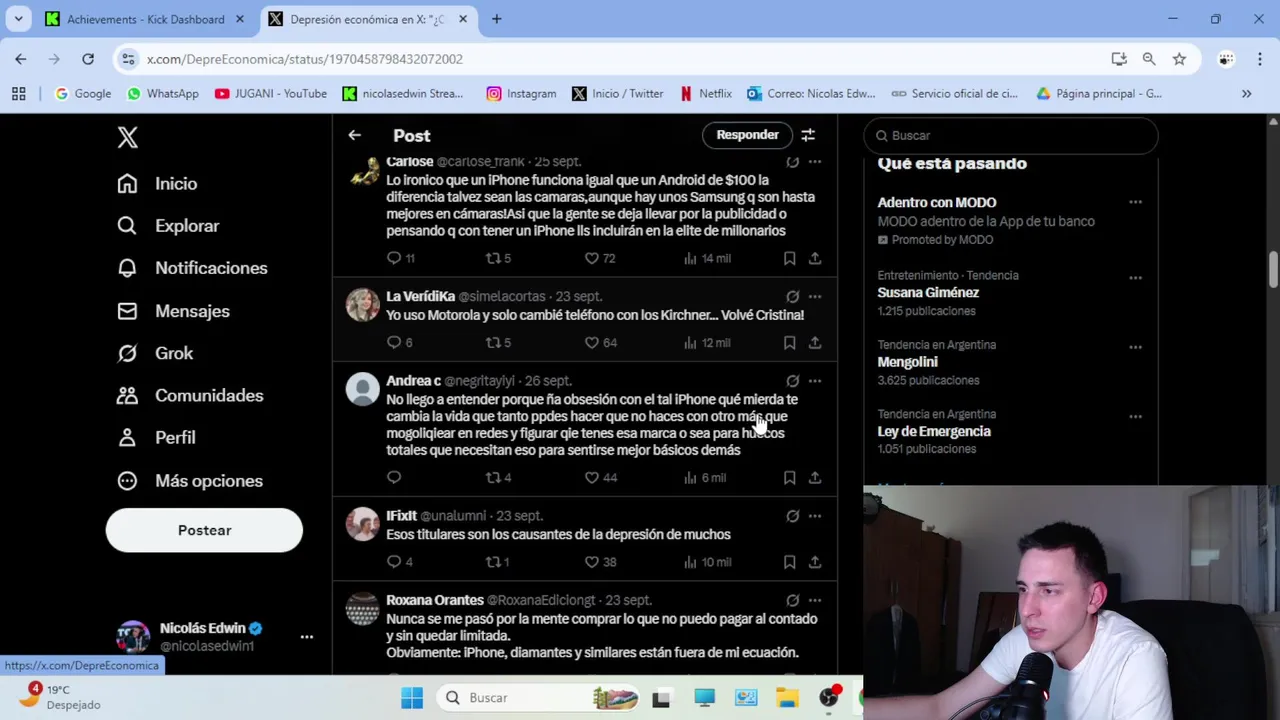
Task: Open Más opciones menu
Action: [x=190, y=481]
